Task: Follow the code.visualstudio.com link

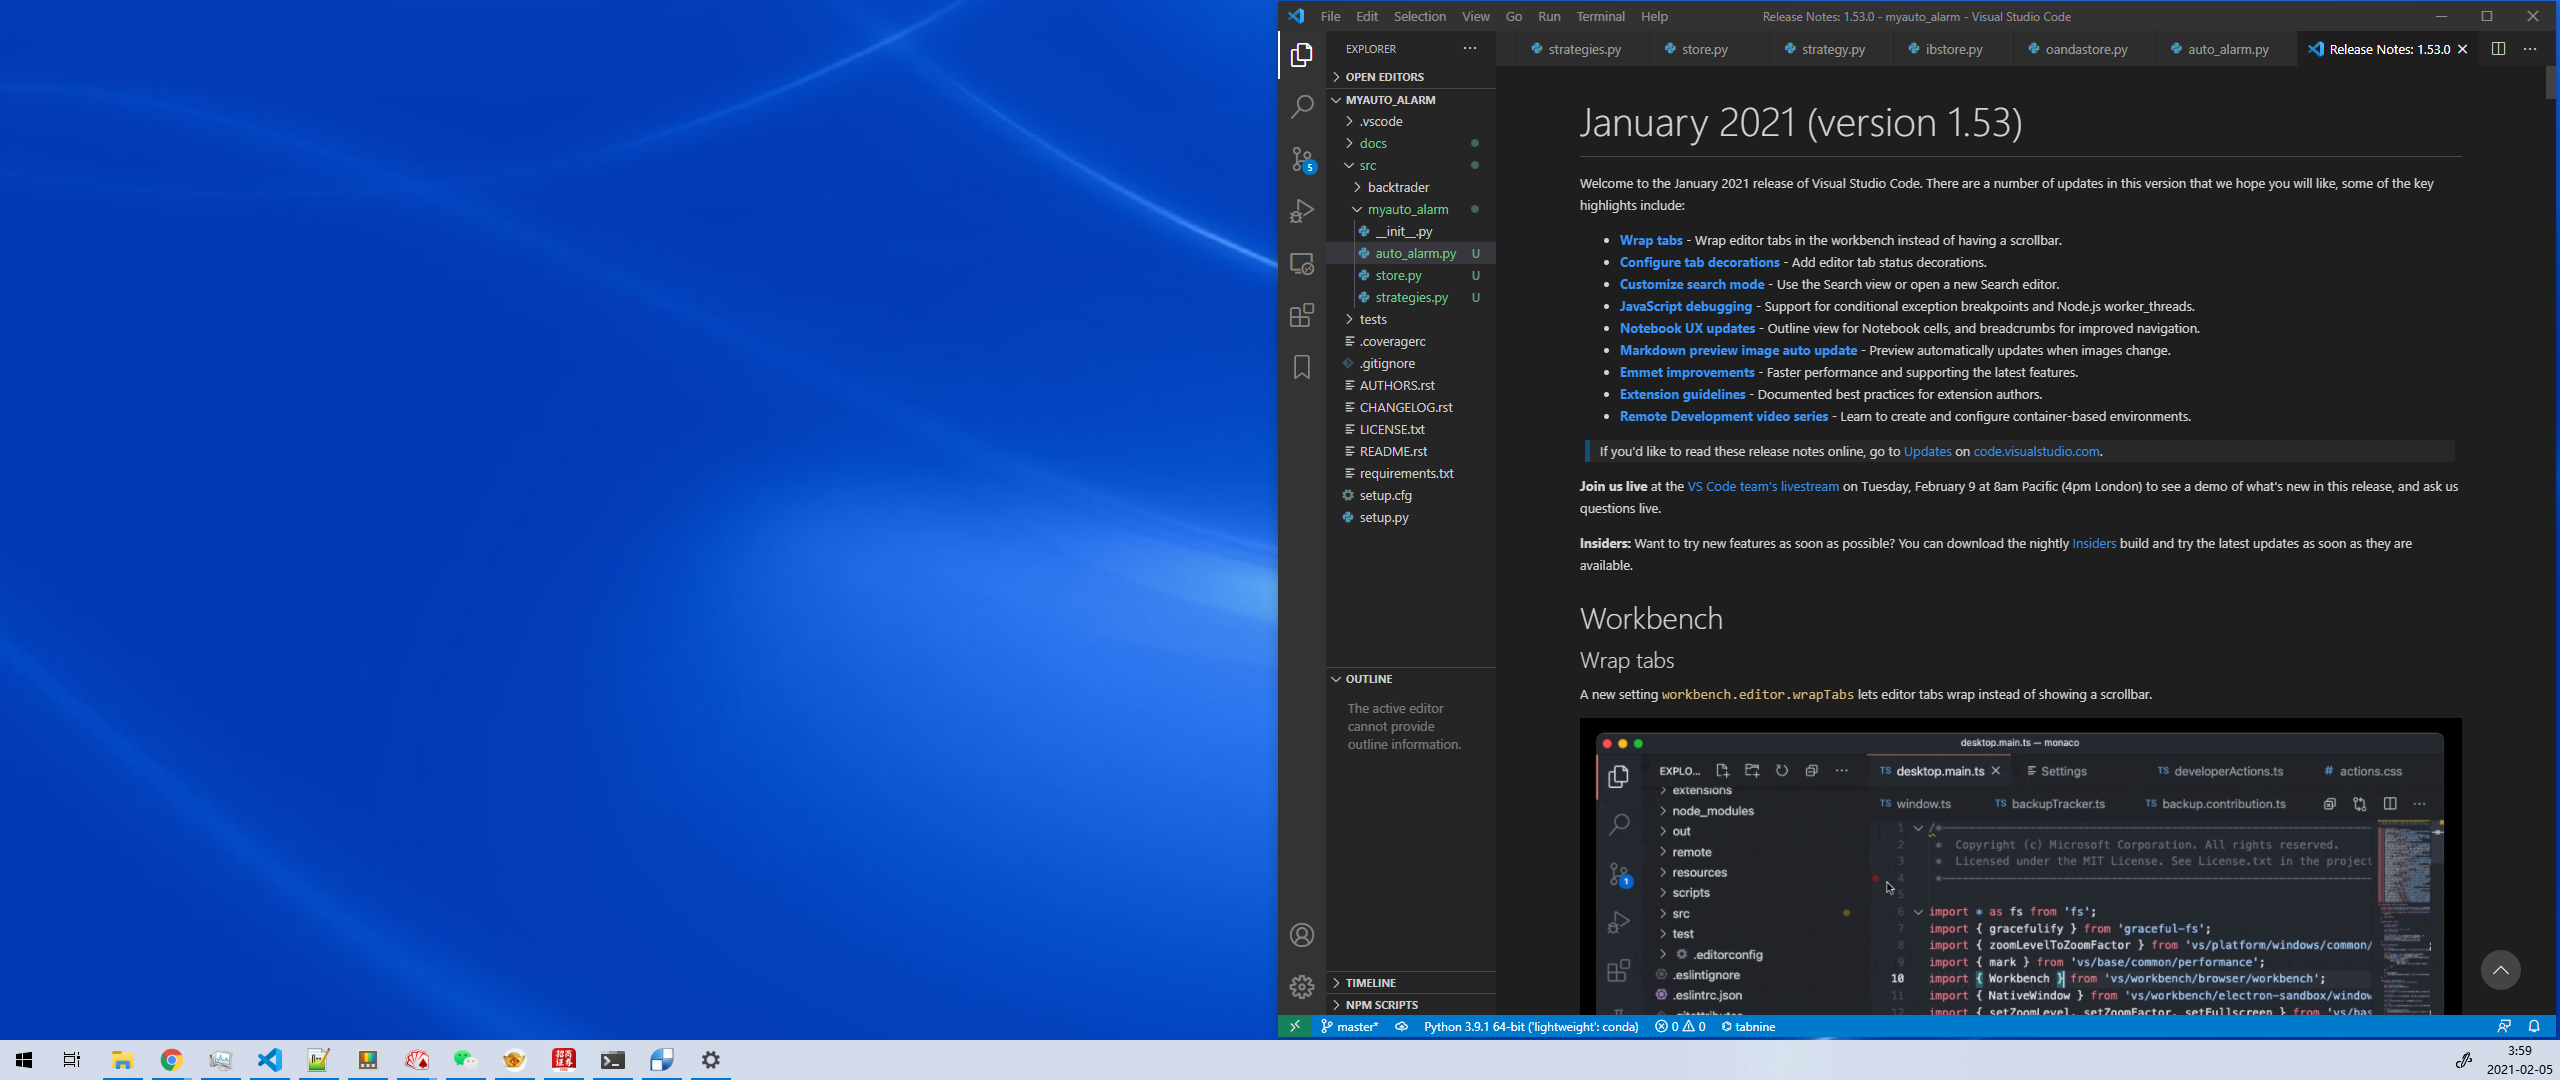Action: tap(2035, 451)
